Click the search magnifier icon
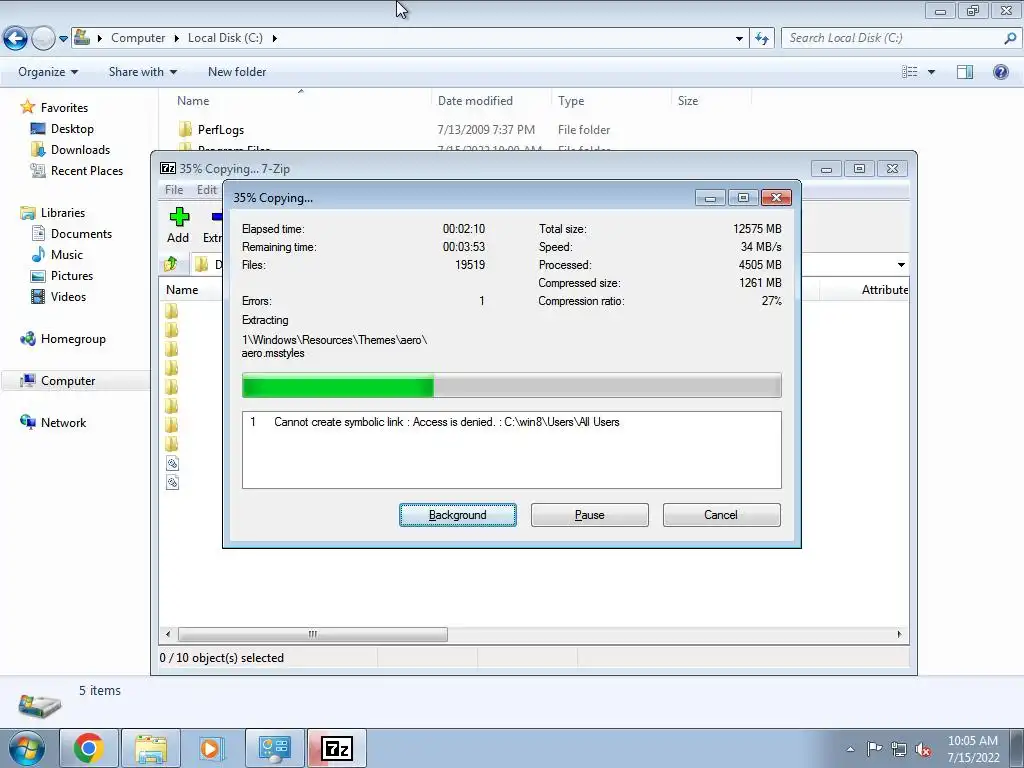Image resolution: width=1024 pixels, height=768 pixels. click(1010, 39)
